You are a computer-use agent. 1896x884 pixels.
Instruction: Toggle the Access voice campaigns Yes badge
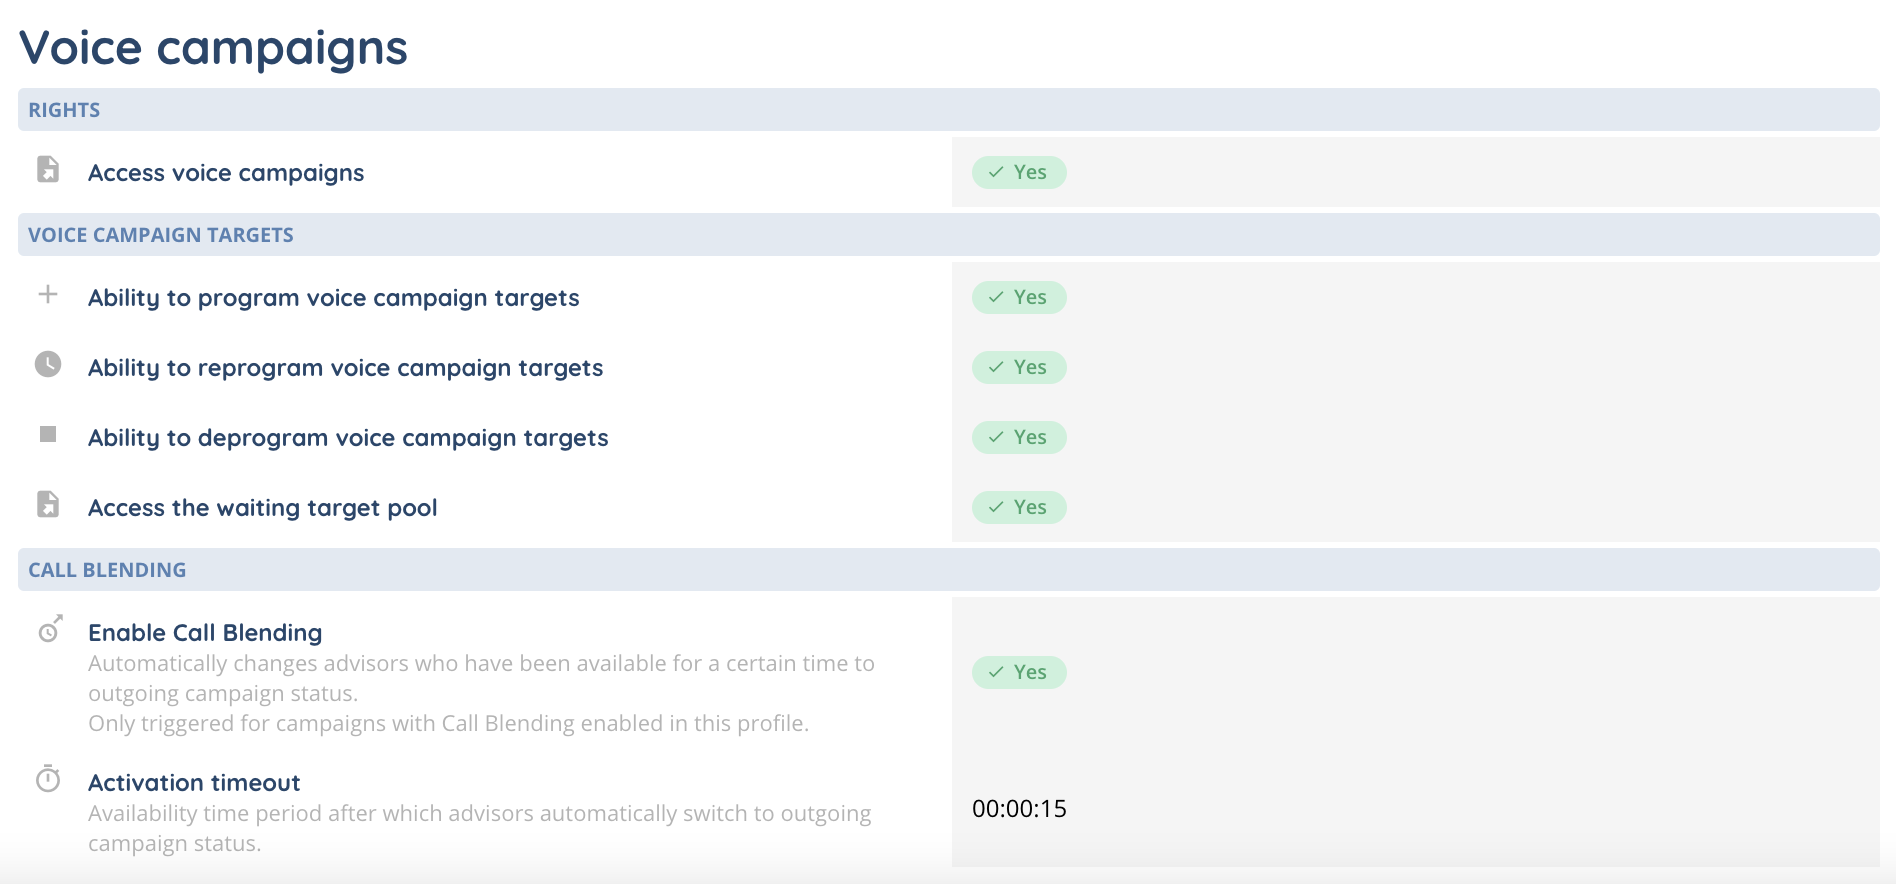pyautogui.click(x=1019, y=172)
